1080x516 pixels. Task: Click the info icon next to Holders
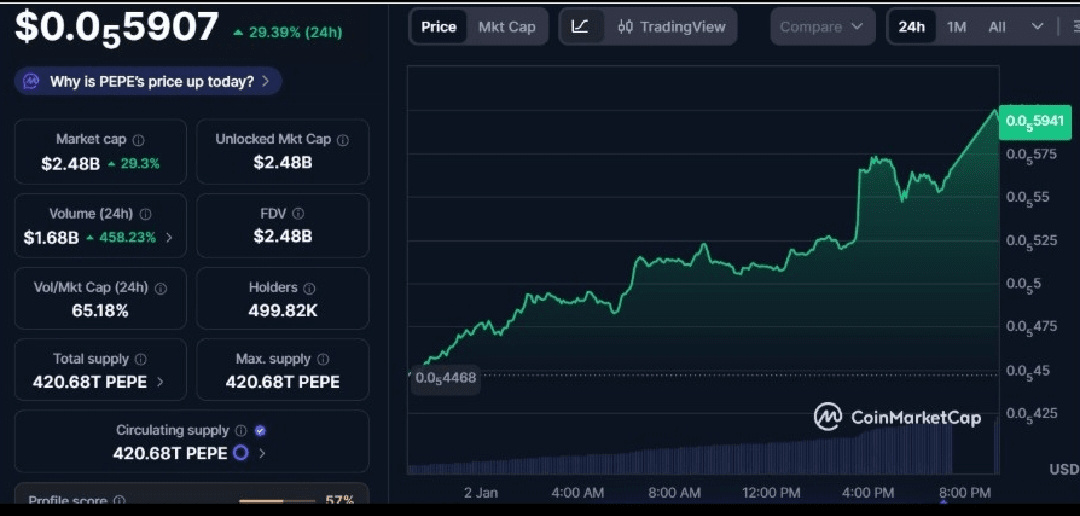click(309, 288)
